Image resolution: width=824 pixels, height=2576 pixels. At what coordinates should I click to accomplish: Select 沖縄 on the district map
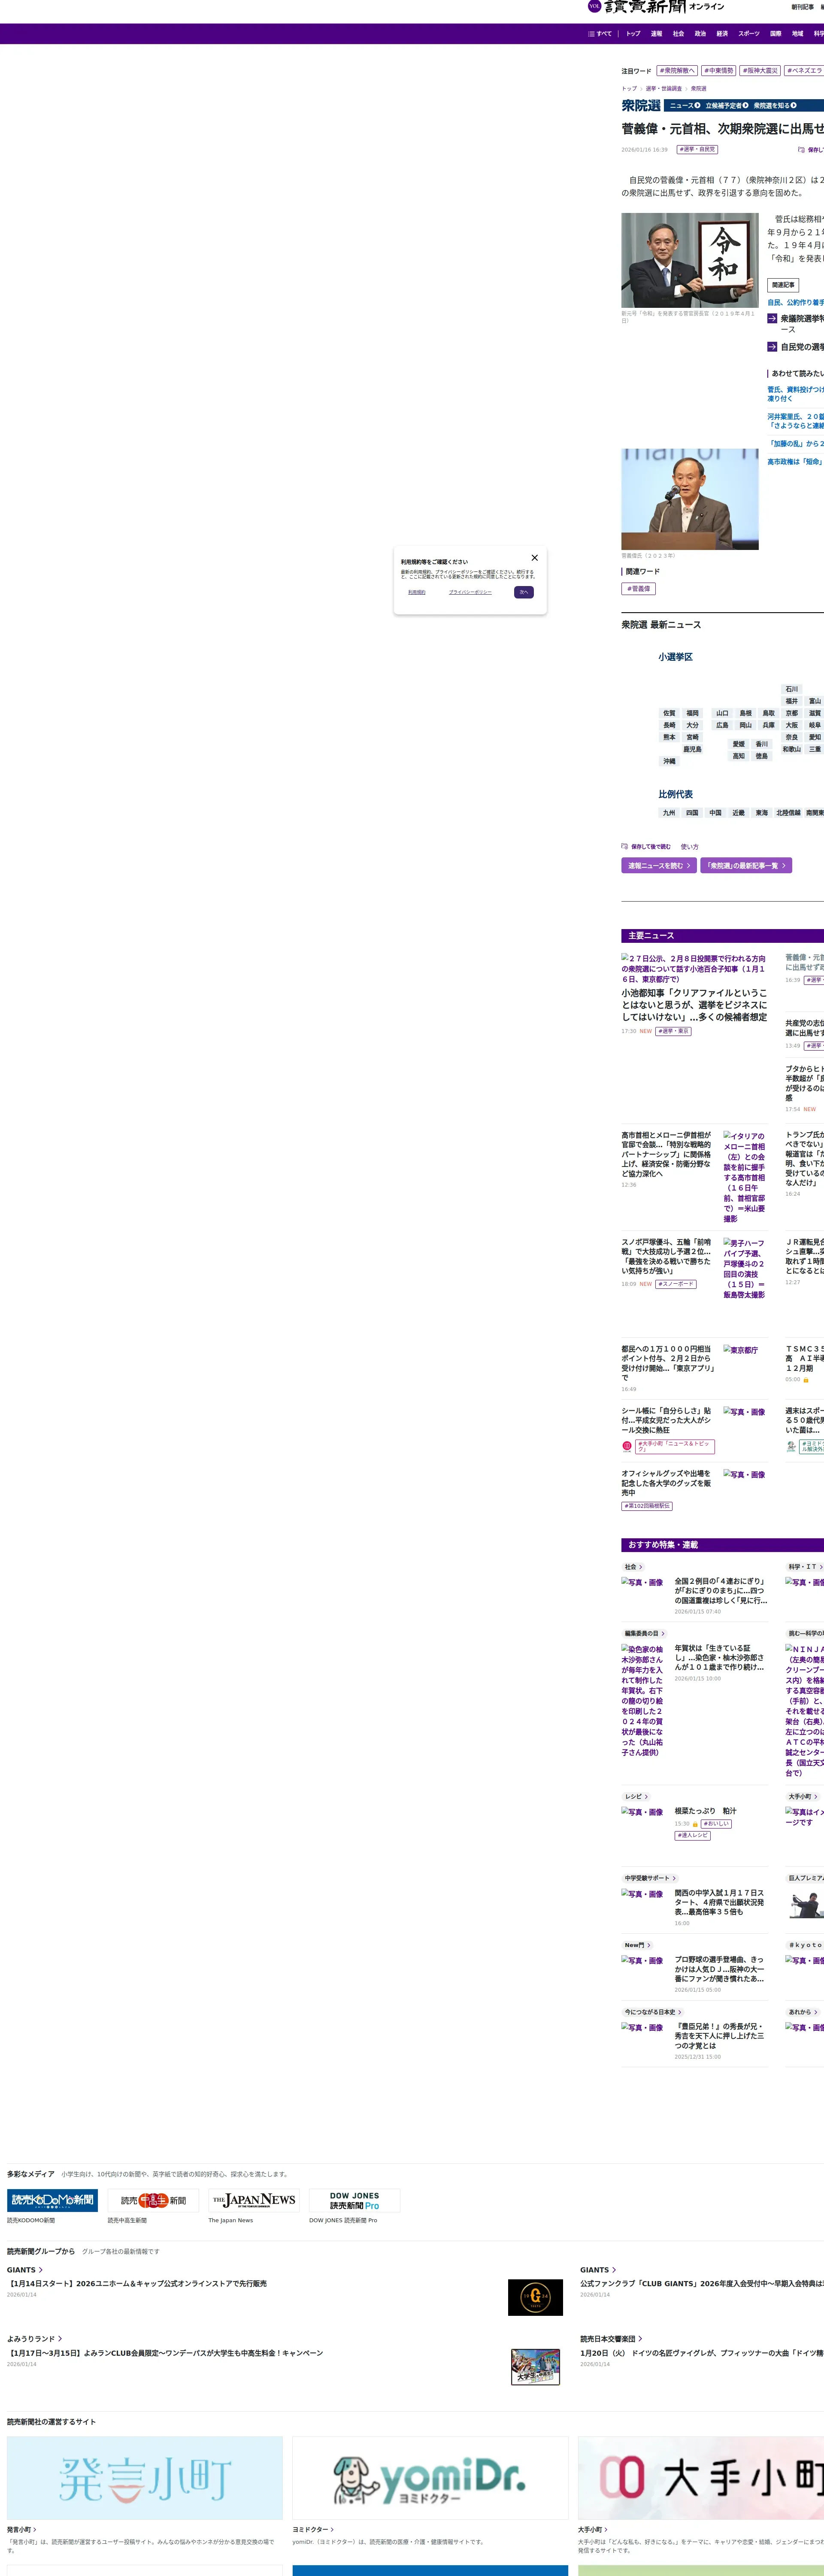coord(669,761)
